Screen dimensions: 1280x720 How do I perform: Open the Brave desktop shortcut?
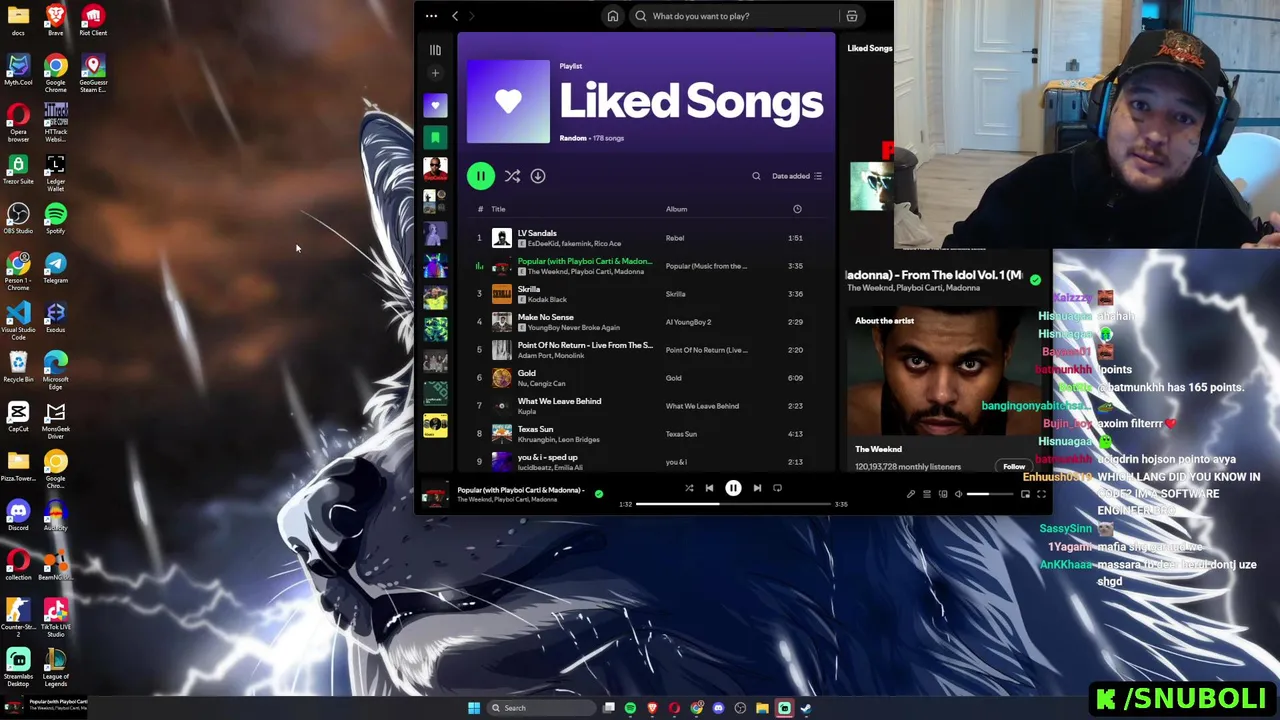pyautogui.click(x=55, y=19)
